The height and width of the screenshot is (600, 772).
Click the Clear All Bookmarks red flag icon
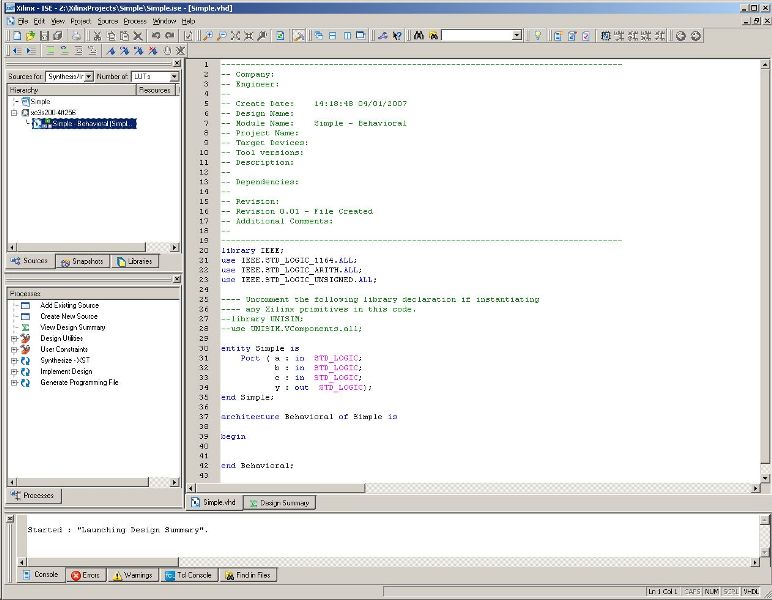click(153, 50)
